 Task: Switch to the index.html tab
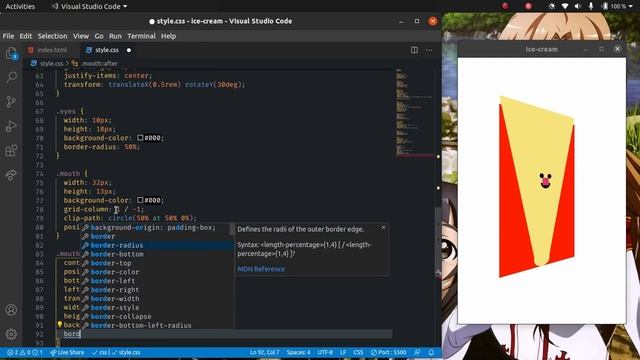pos(48,50)
